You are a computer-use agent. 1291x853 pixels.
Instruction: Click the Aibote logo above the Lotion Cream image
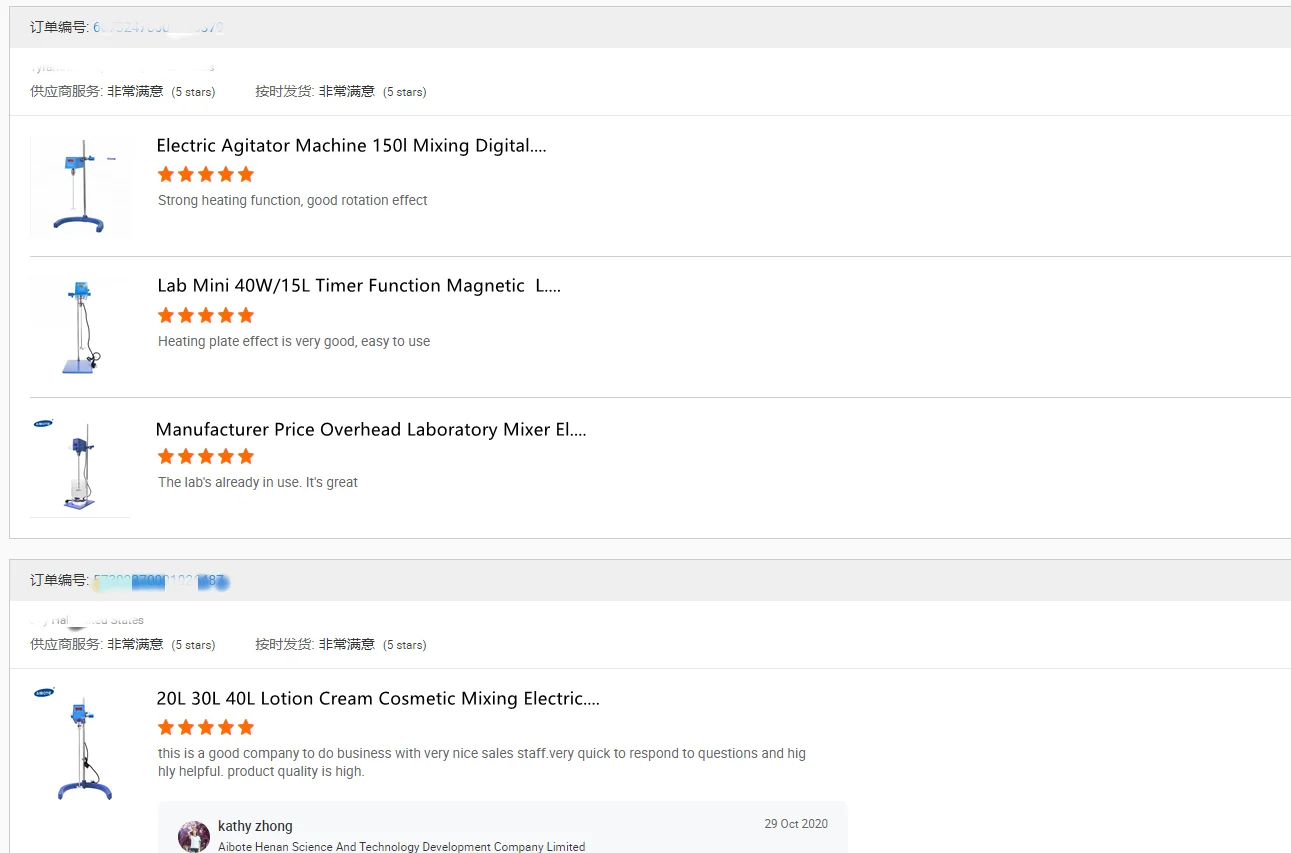click(x=44, y=692)
